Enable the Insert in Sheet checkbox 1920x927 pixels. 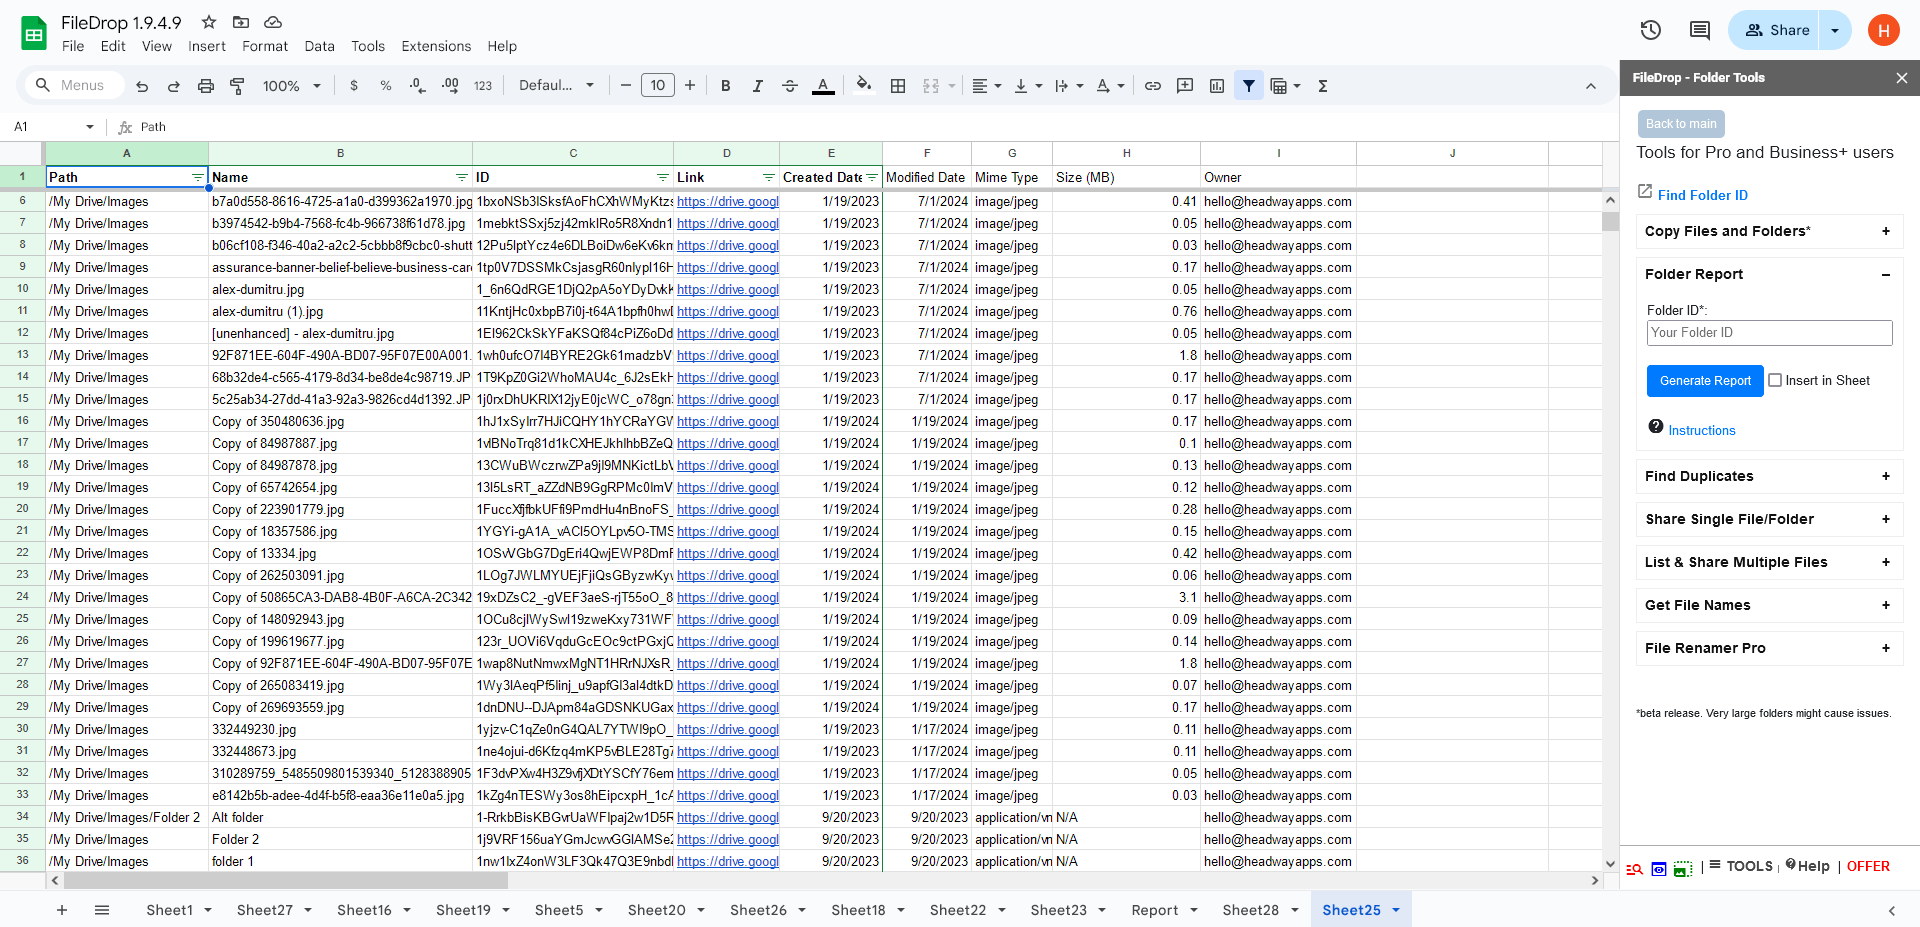[x=1775, y=380]
